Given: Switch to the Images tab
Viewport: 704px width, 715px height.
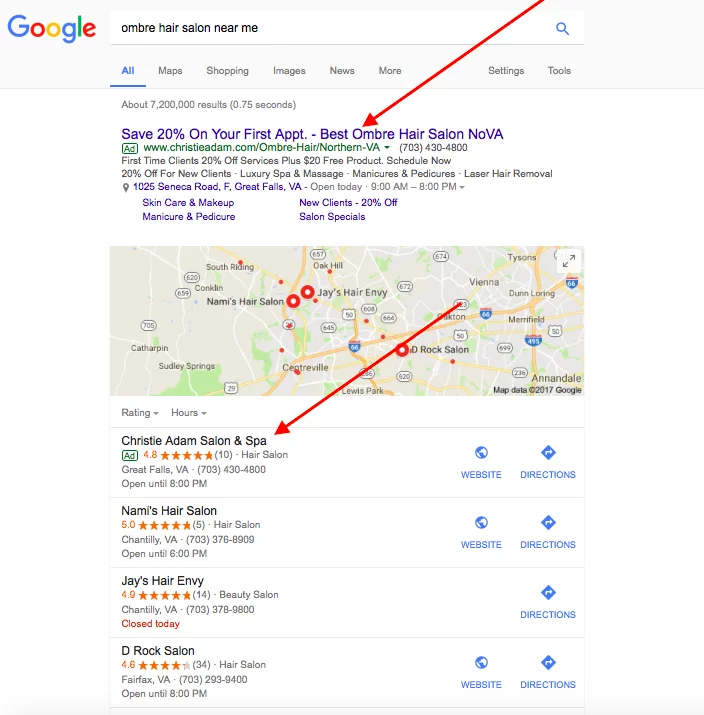Looking at the screenshot, I should point(289,71).
